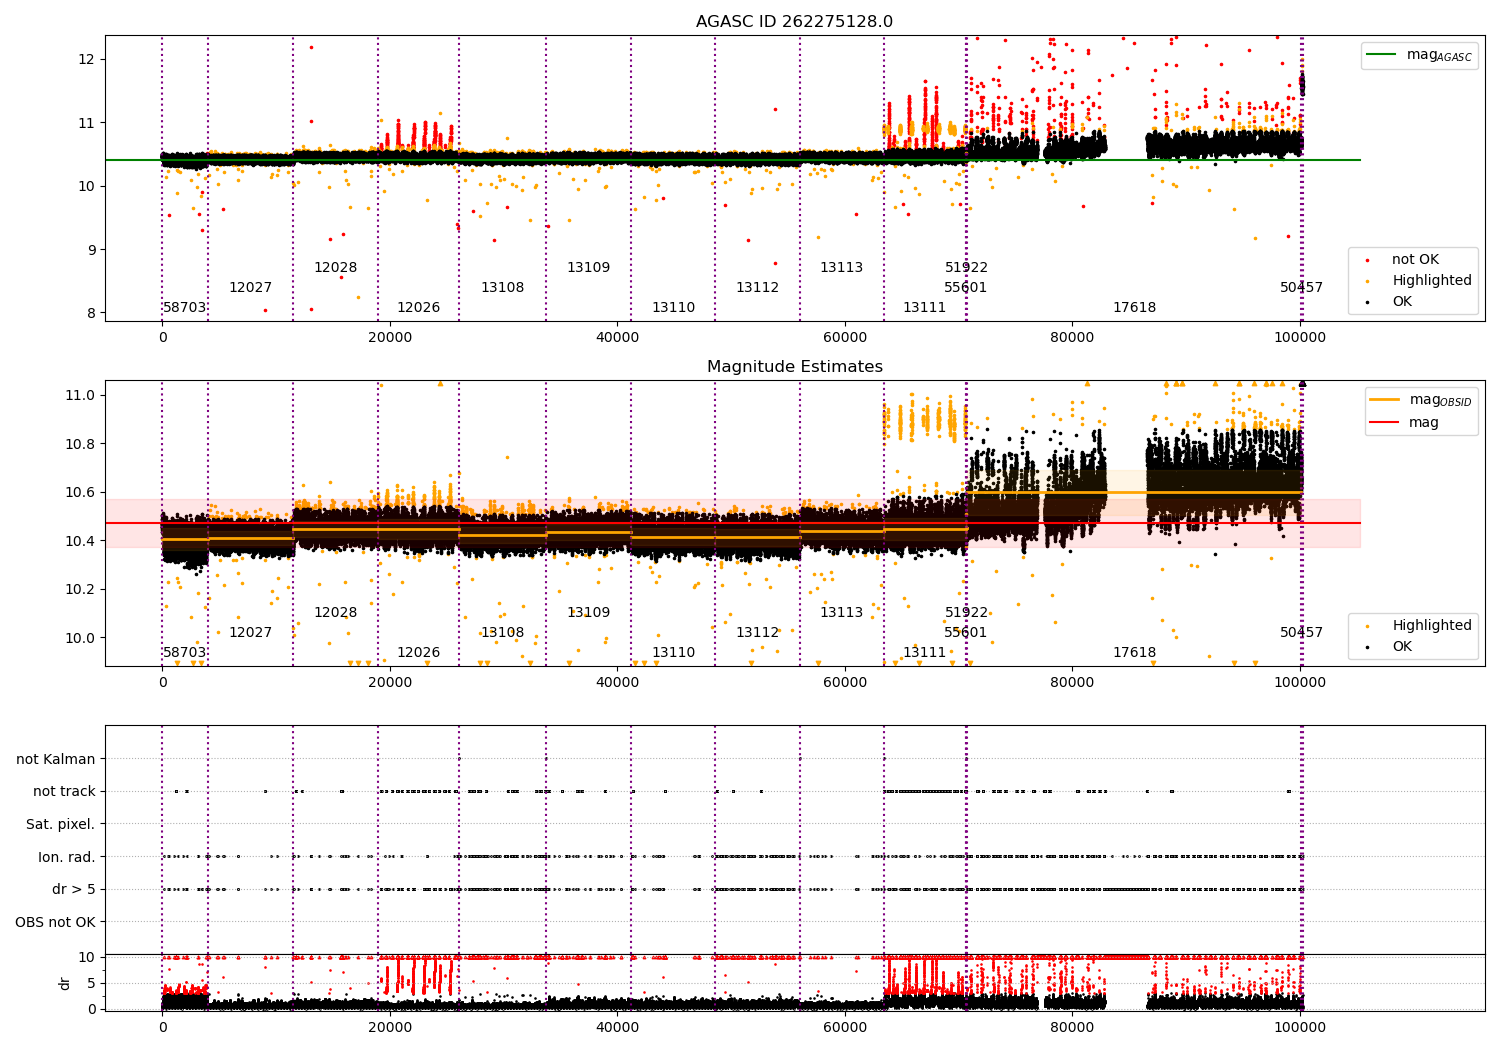Click OBSID label 12027 in Magnitude Estimates plot
1500x1050 pixels.
tap(250, 632)
